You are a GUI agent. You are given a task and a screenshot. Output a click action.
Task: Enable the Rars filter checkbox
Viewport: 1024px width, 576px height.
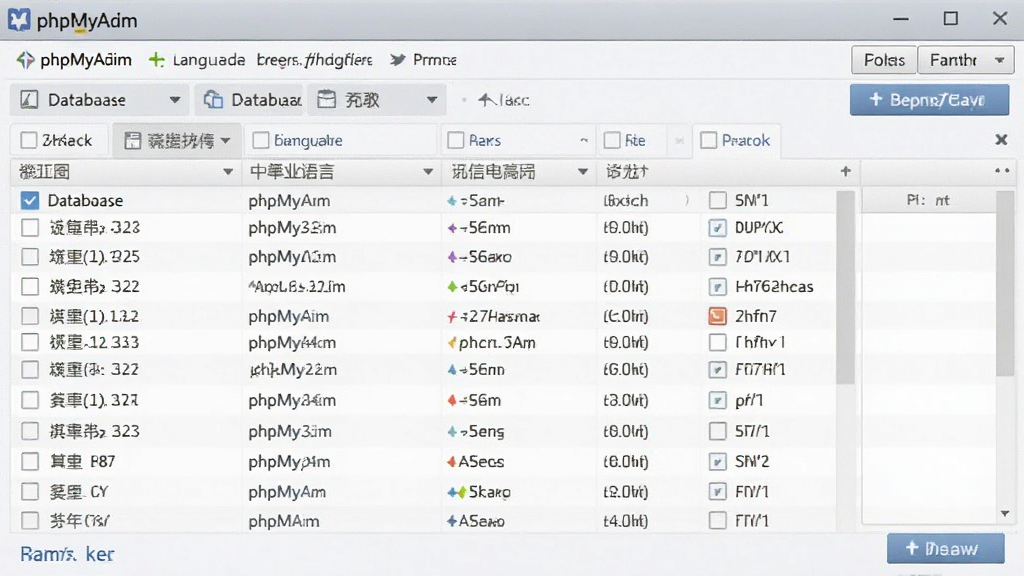click(456, 140)
